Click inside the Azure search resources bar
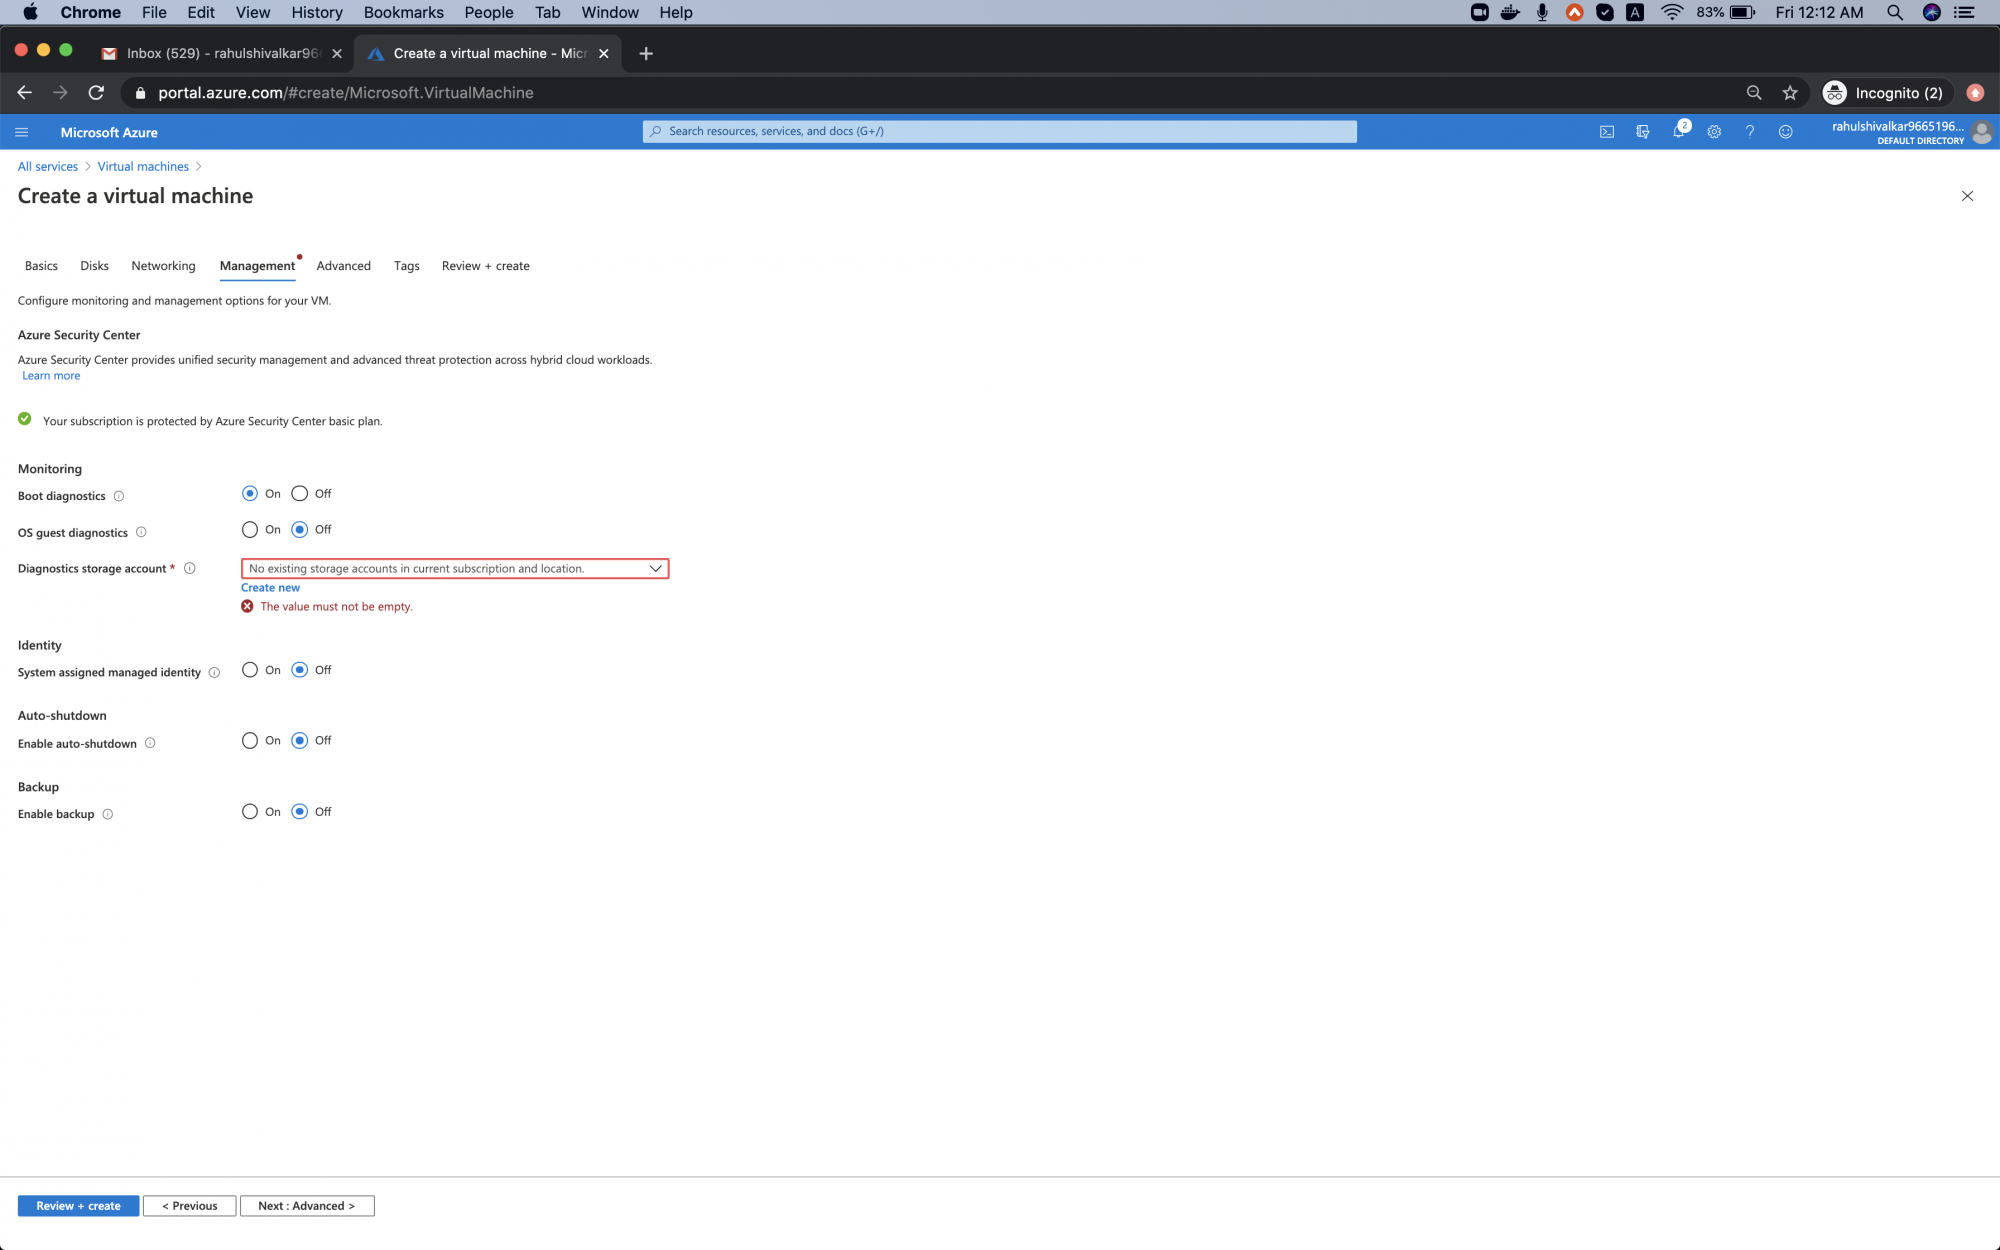 [x=1000, y=131]
